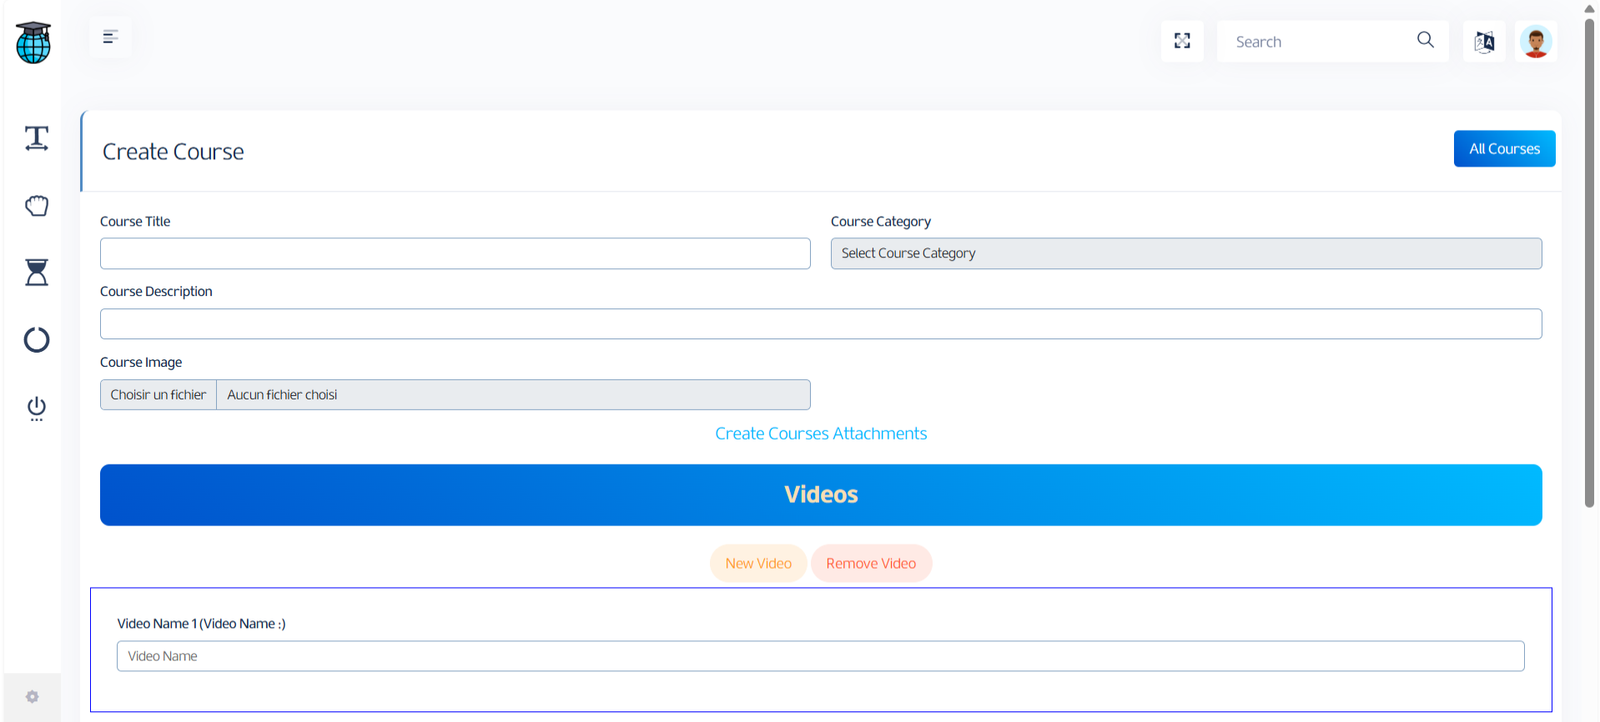Click the Videos banner

coord(821,495)
